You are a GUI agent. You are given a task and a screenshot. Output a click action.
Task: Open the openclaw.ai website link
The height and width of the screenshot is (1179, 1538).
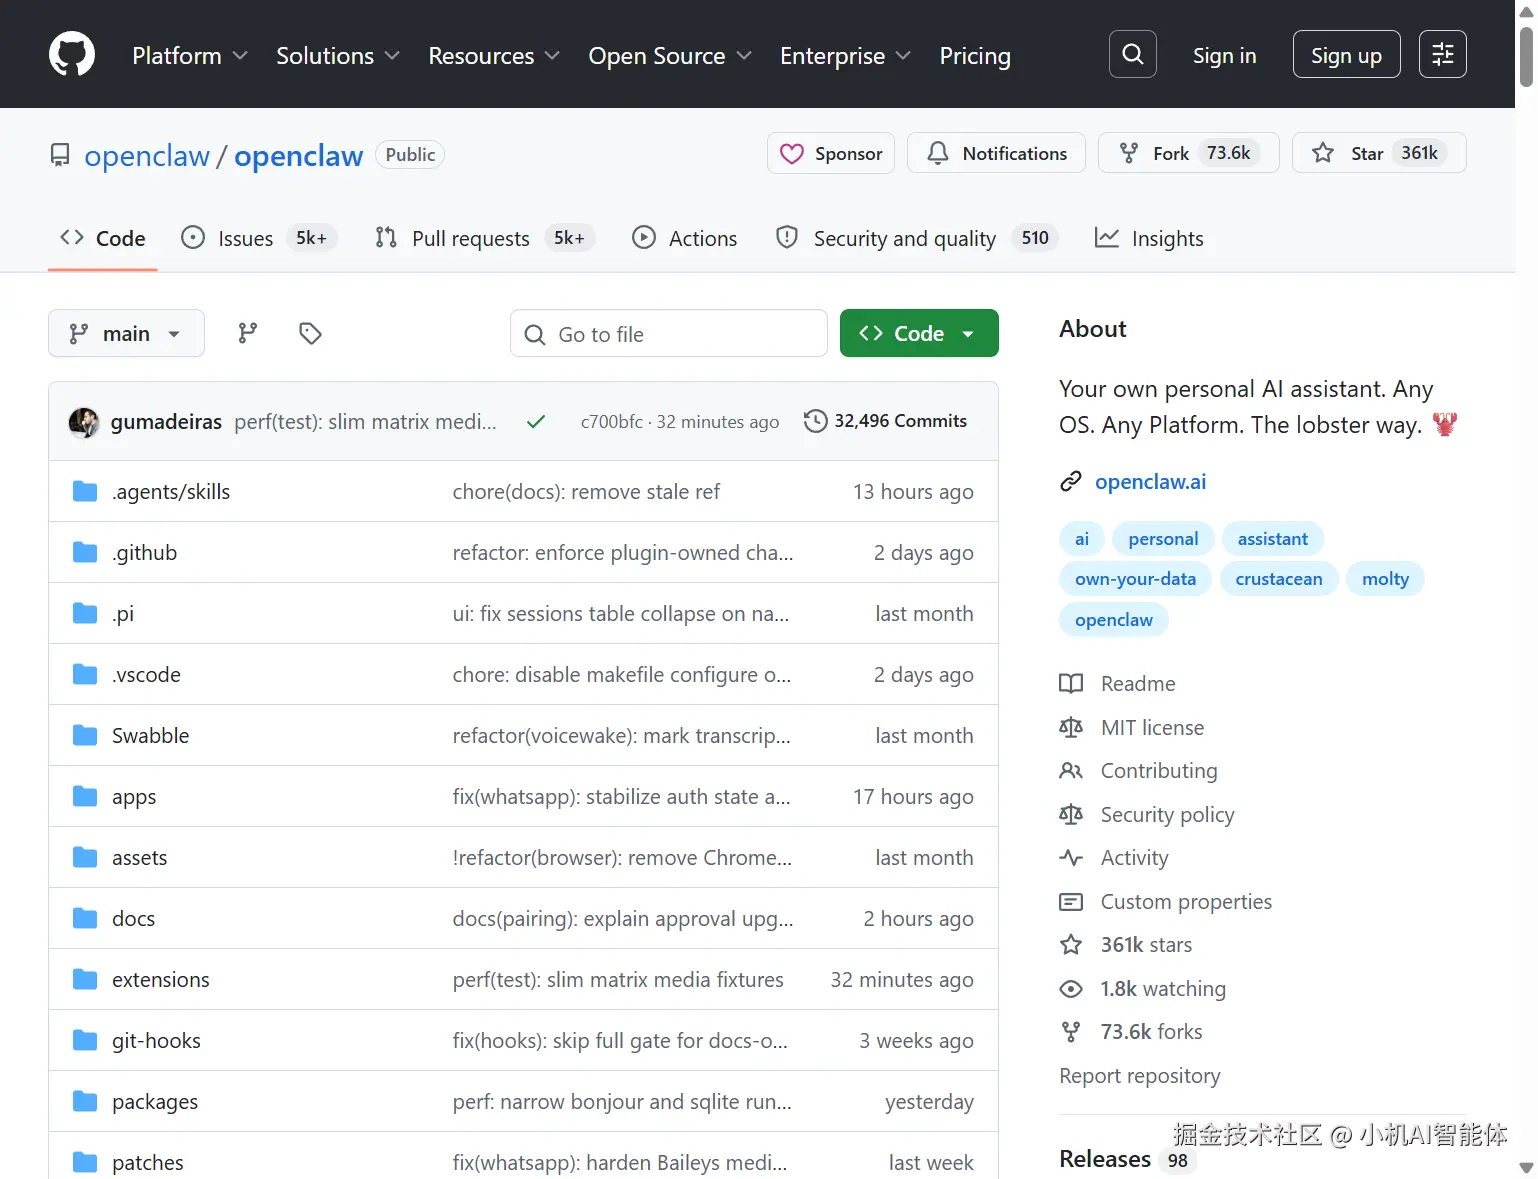pos(1150,482)
